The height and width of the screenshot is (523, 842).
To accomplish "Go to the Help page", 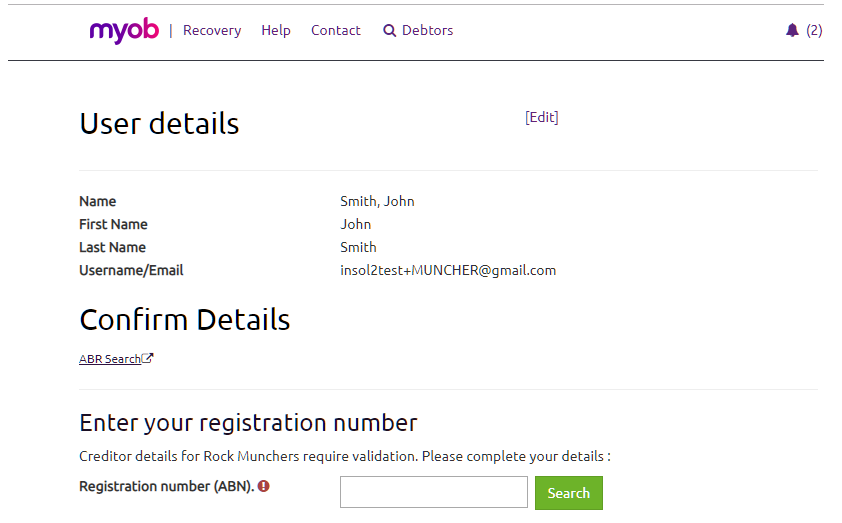I will point(276,31).
